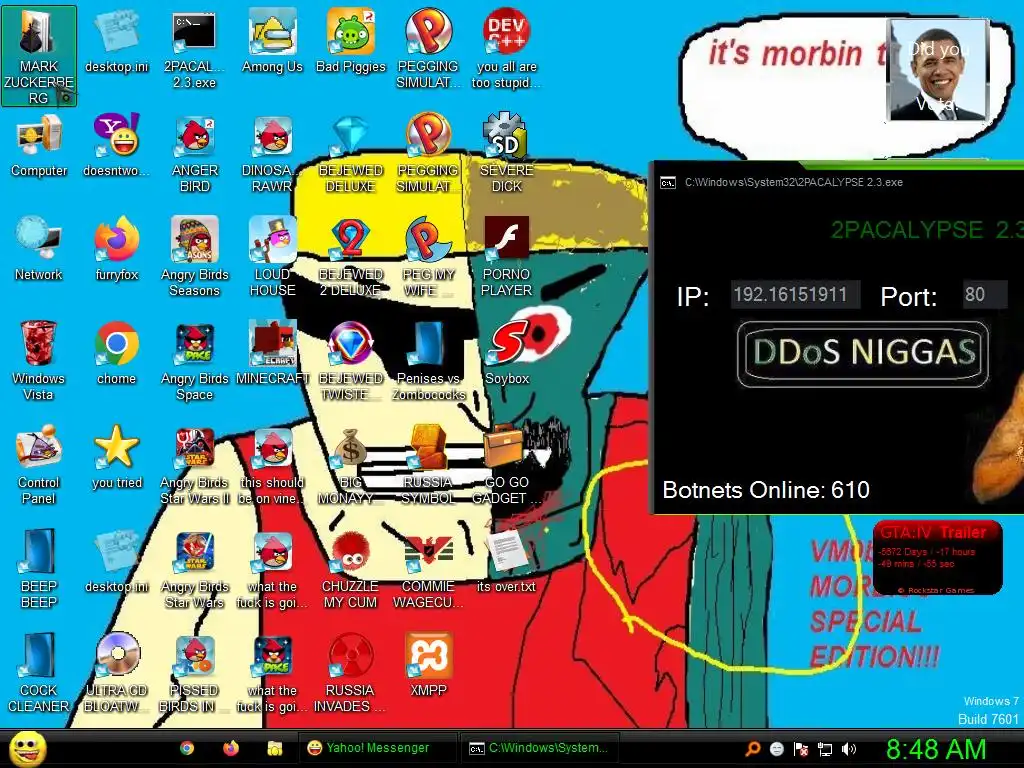The height and width of the screenshot is (768, 1024).
Task: Open the LOUD HOUSE shortcut
Action: tap(272, 258)
